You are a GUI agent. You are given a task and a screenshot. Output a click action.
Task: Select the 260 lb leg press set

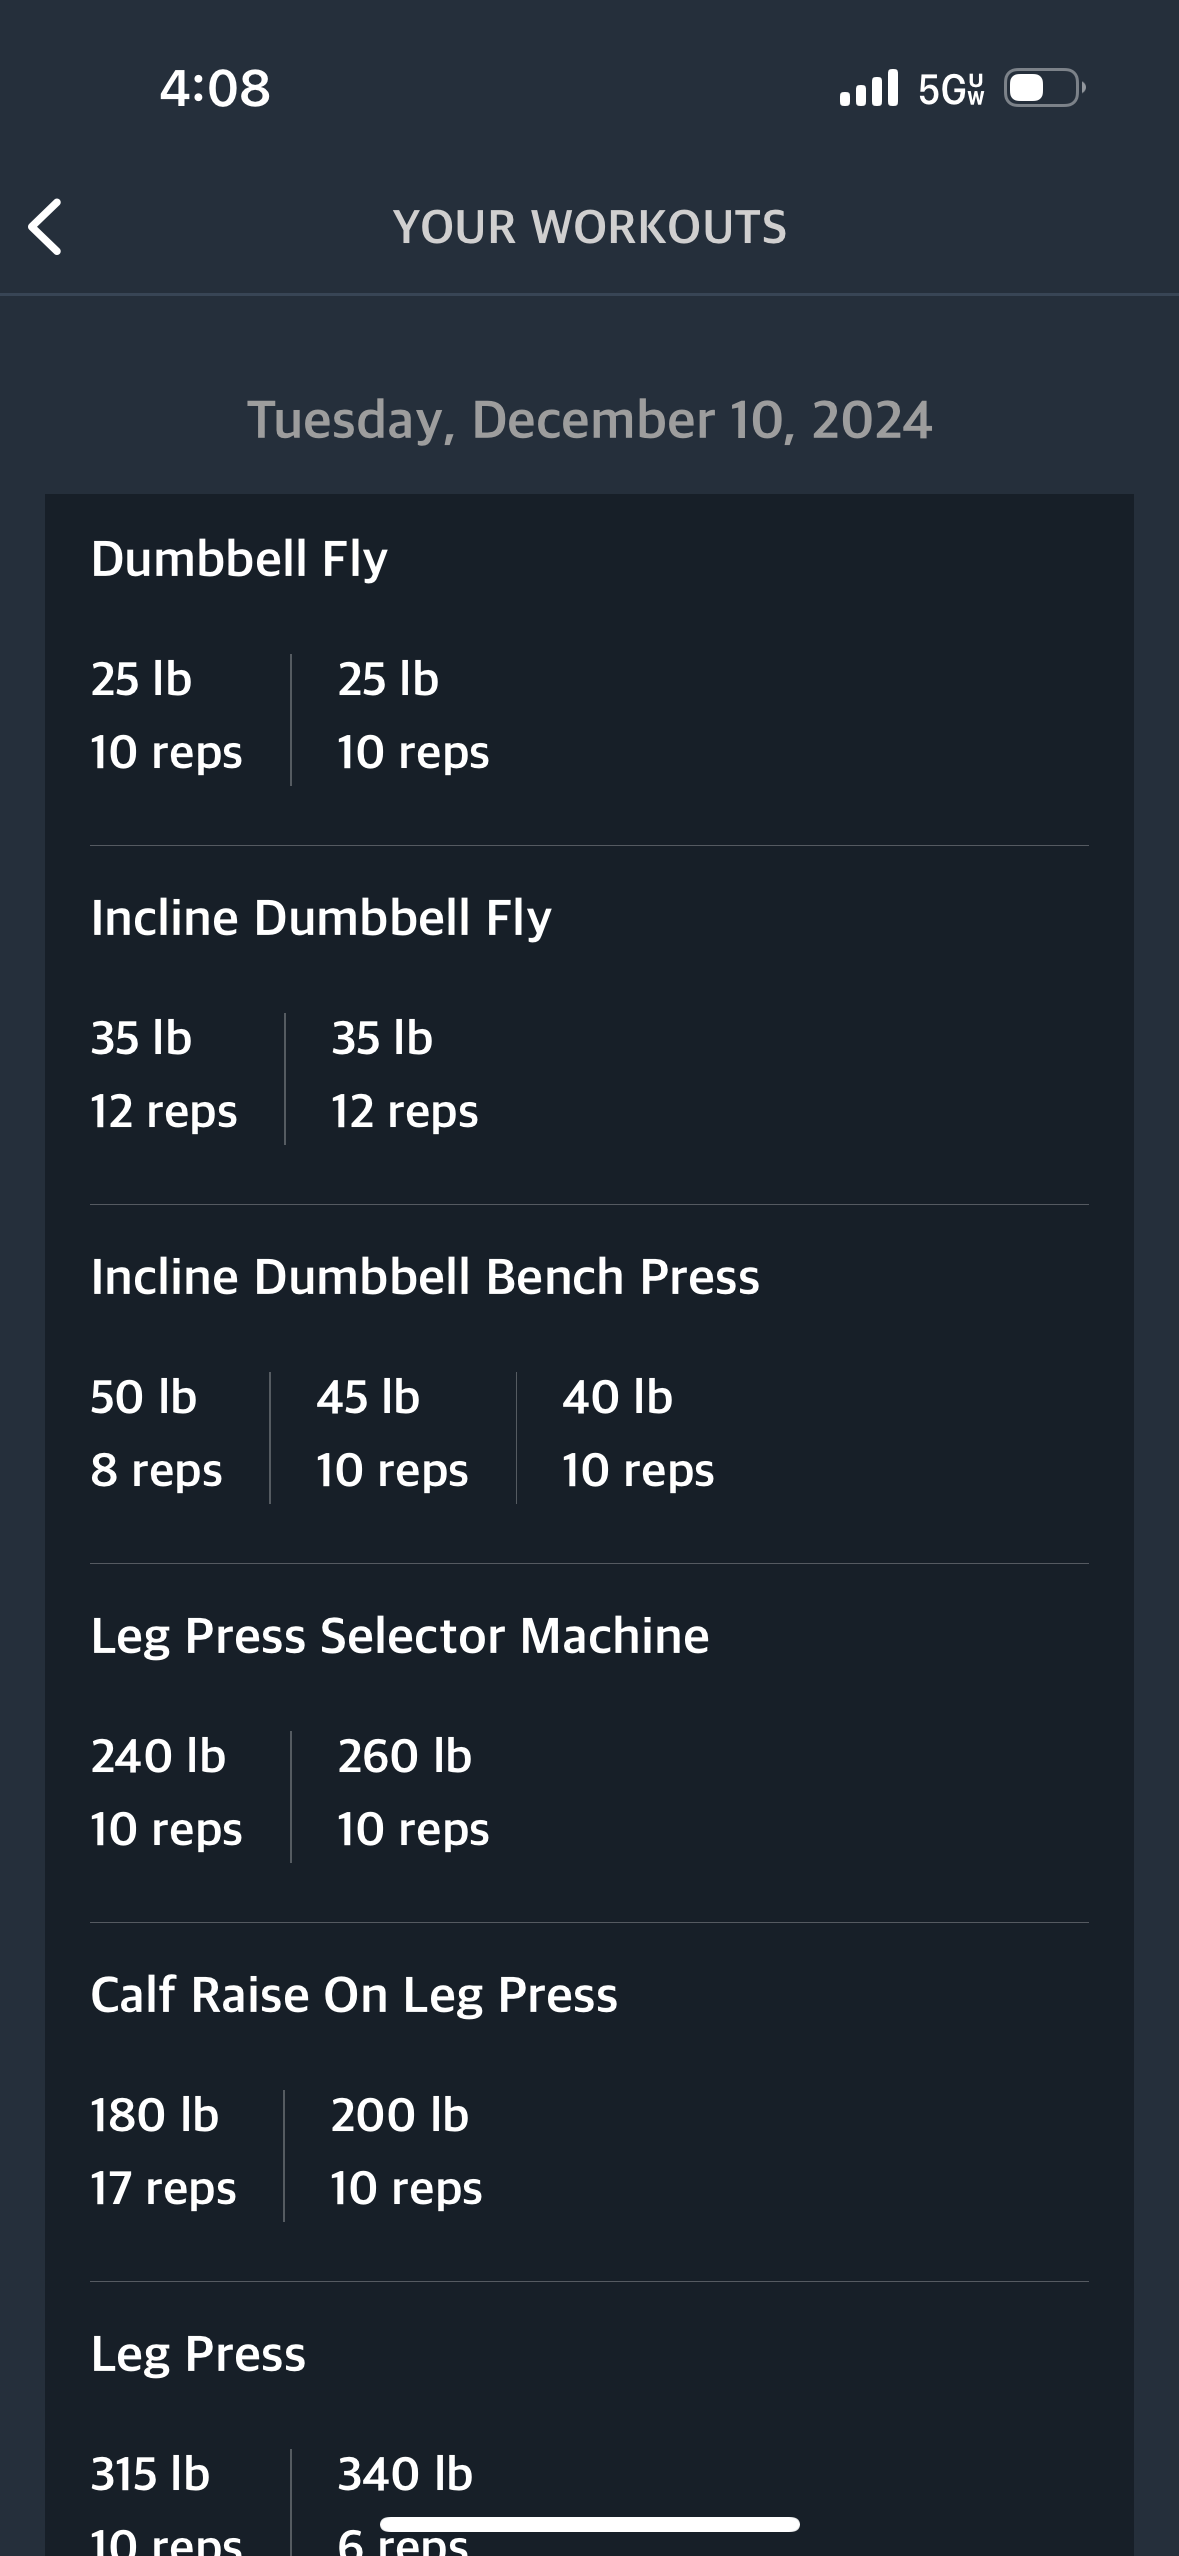coord(413,1793)
